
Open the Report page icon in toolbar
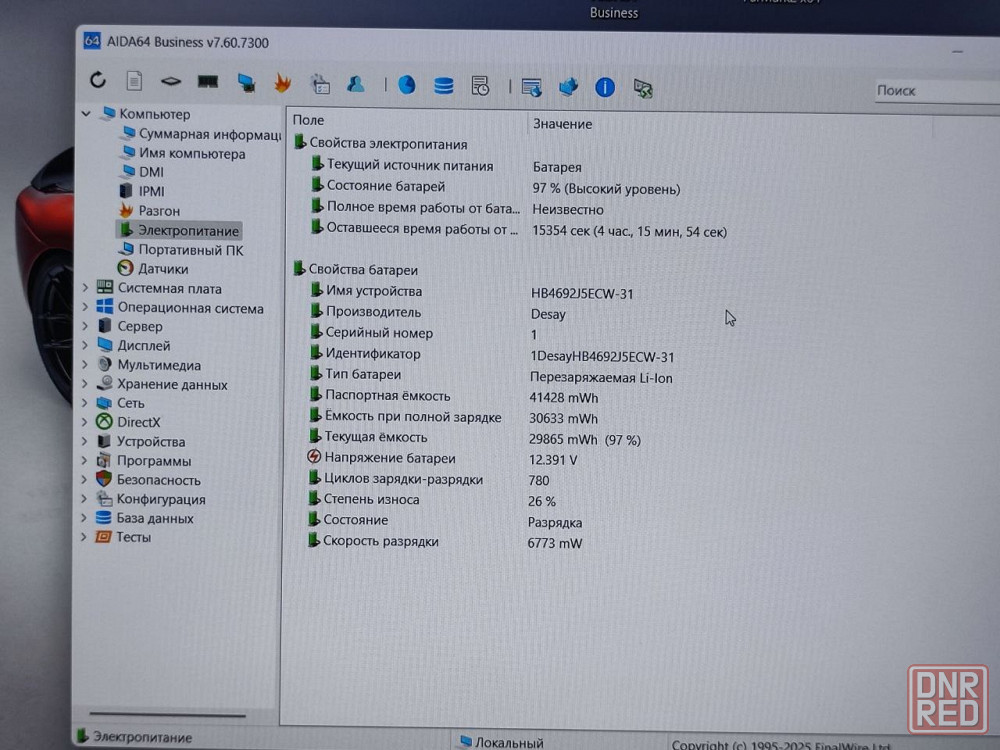tap(134, 81)
